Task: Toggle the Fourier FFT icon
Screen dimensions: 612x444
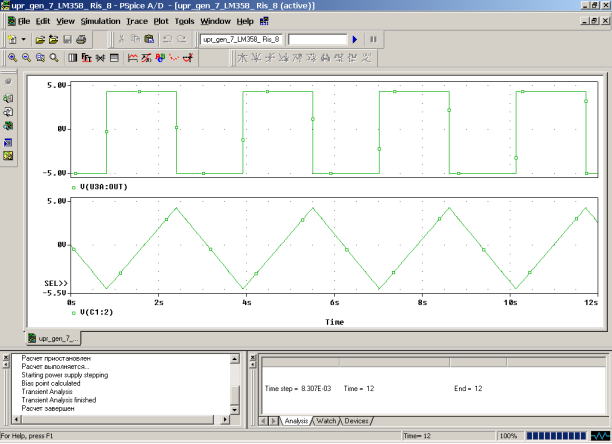Action: tap(86, 58)
